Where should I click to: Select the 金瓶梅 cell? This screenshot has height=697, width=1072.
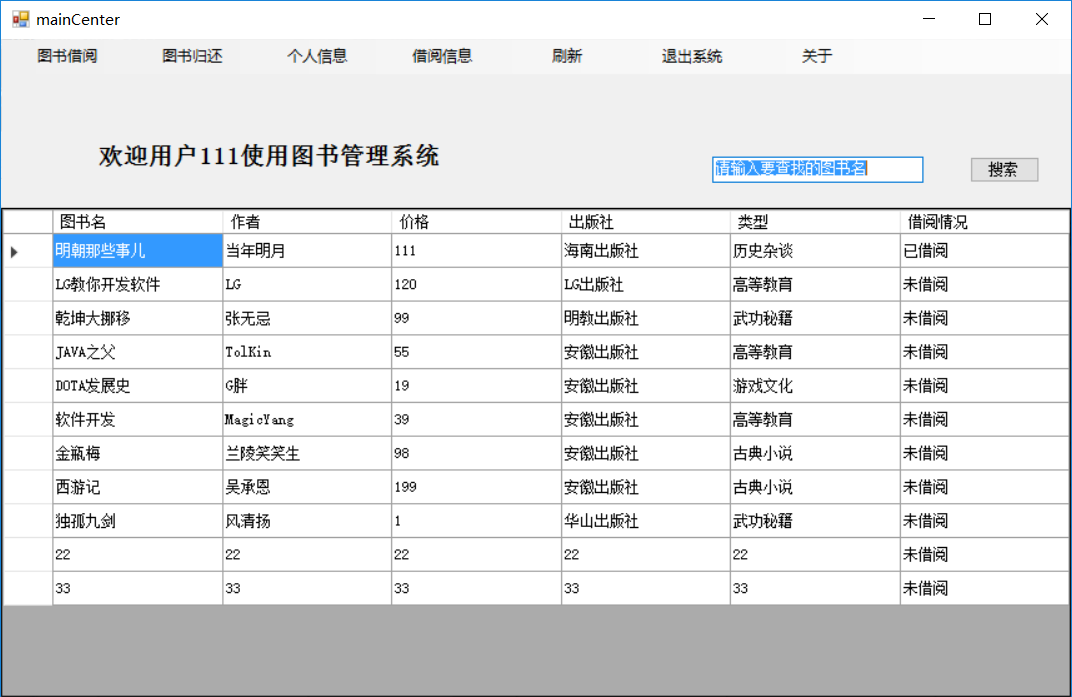(x=137, y=453)
